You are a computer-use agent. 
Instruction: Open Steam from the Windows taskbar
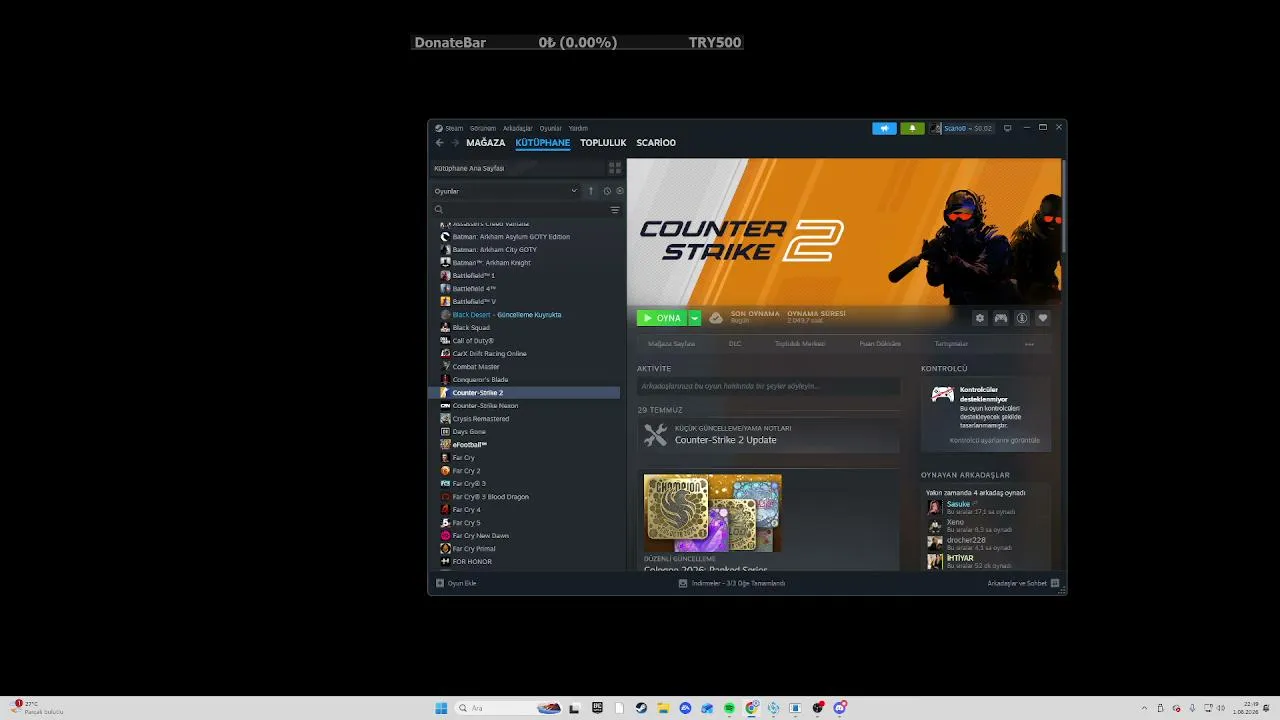tap(641, 708)
